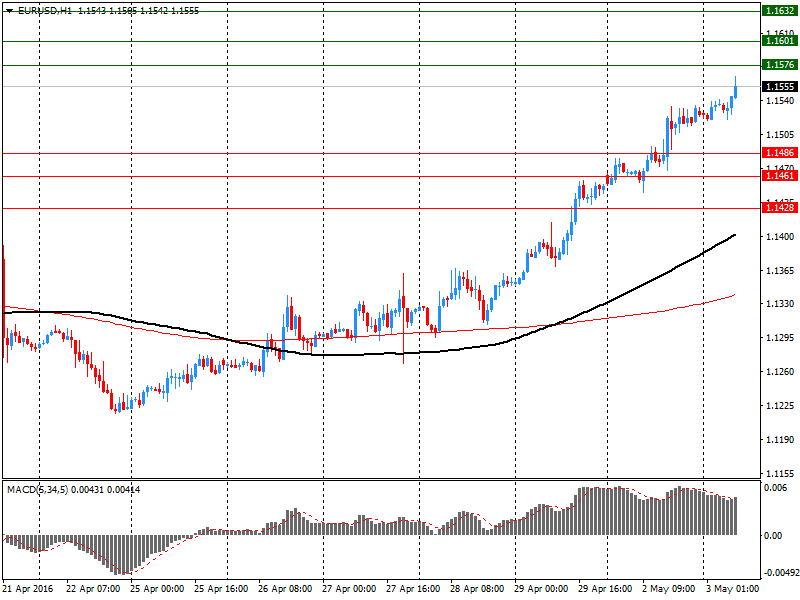Click the 21 Apr 2016 time axis label

28,589
